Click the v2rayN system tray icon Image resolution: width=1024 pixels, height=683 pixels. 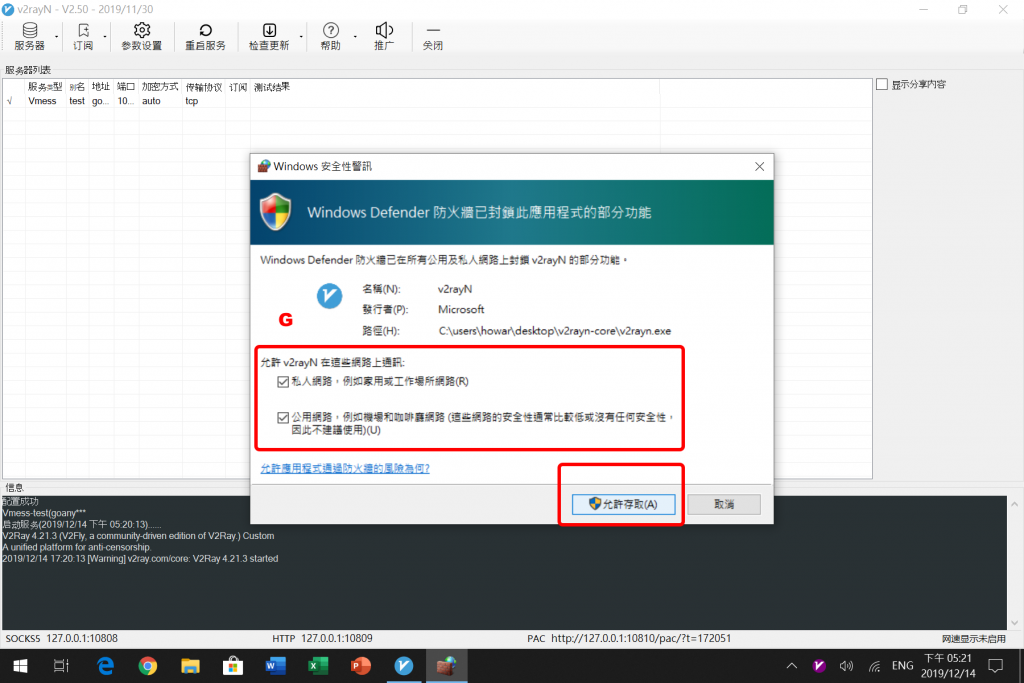coord(819,666)
